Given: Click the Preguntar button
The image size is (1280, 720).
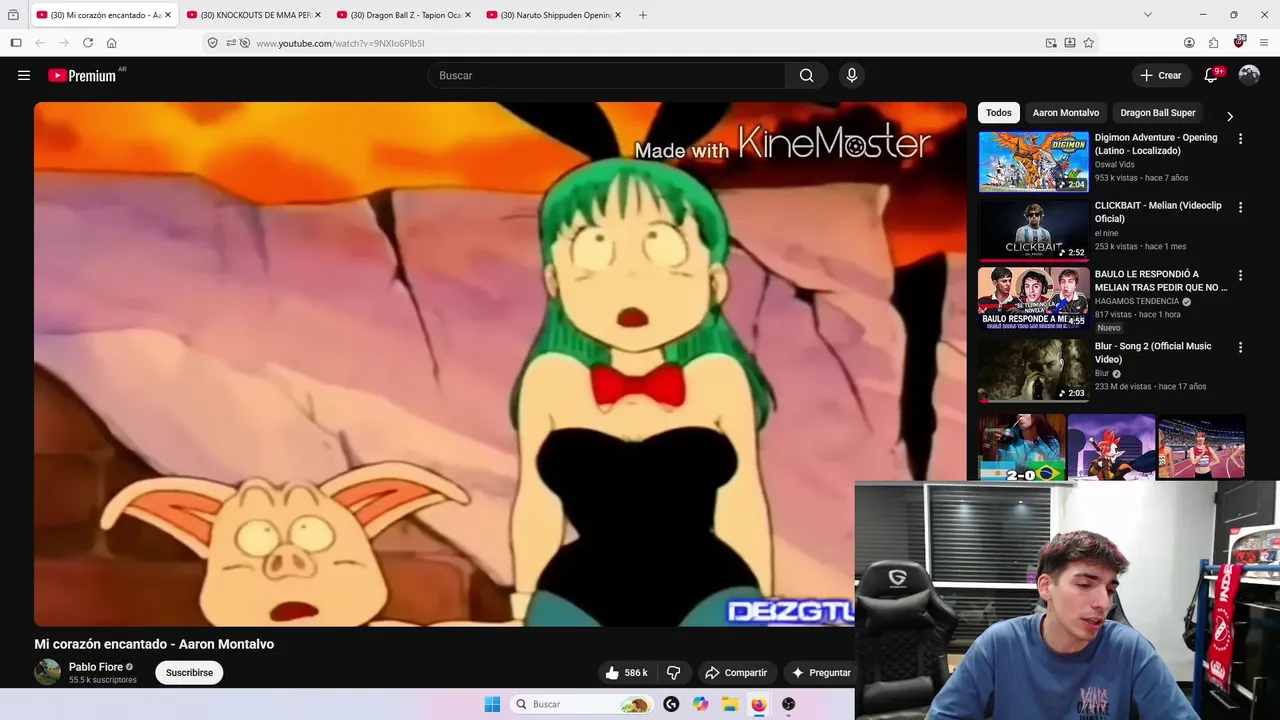Looking at the screenshot, I should pyautogui.click(x=820, y=673).
